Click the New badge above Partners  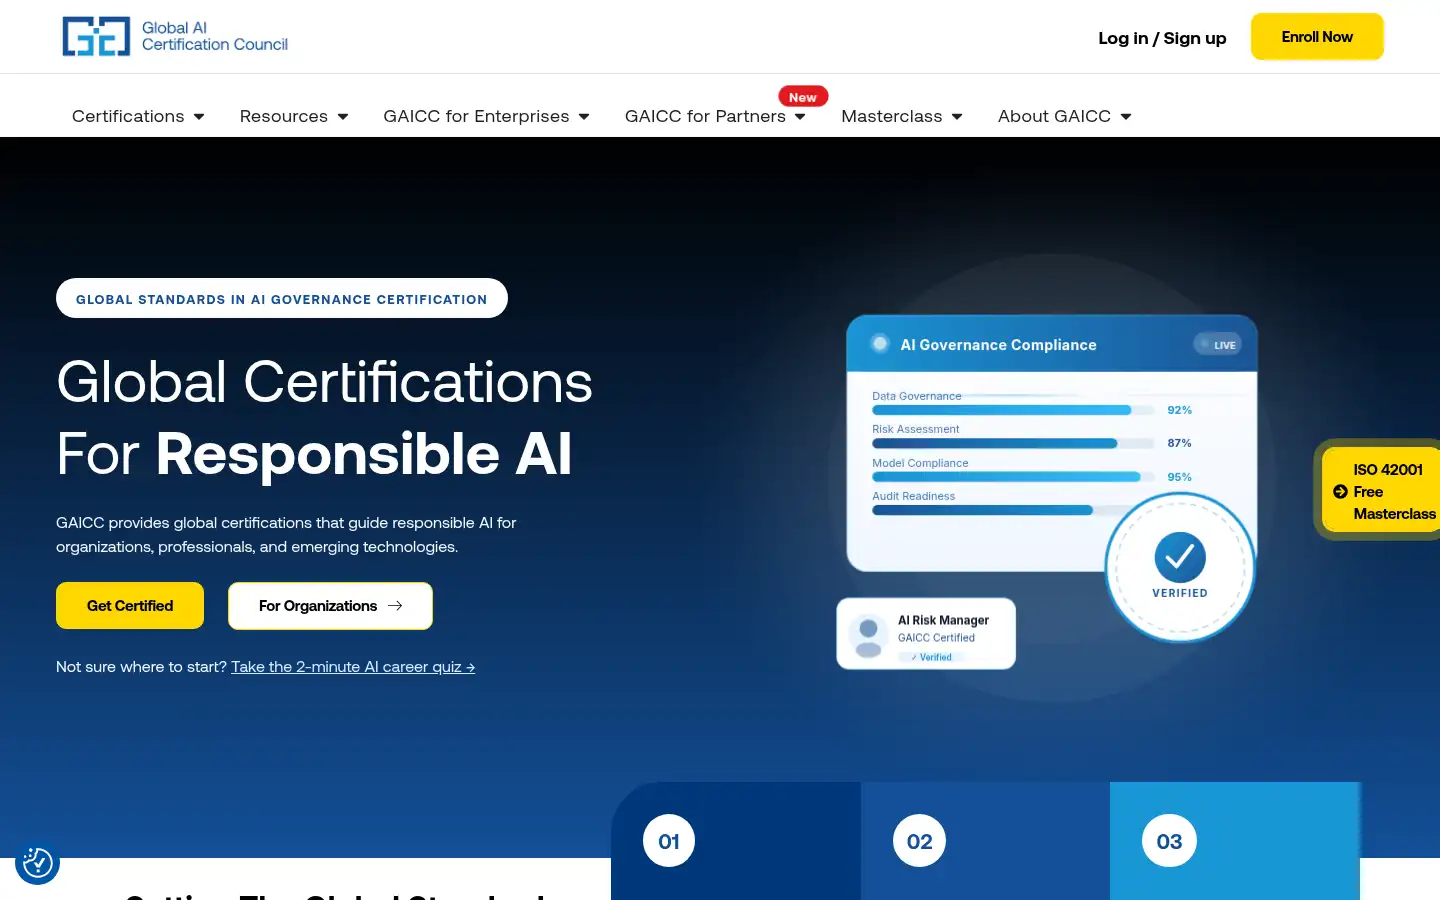pos(803,97)
